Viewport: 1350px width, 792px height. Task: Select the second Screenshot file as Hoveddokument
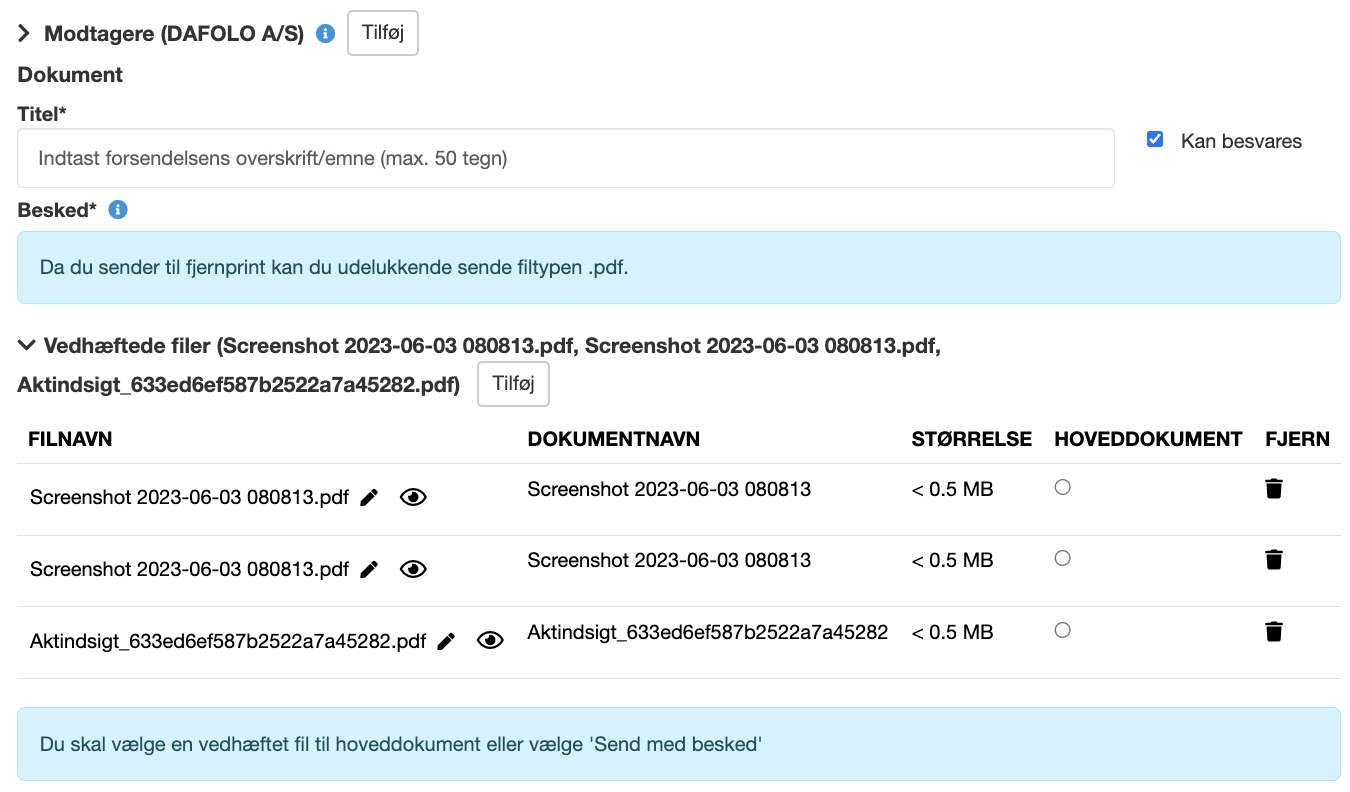1063,558
